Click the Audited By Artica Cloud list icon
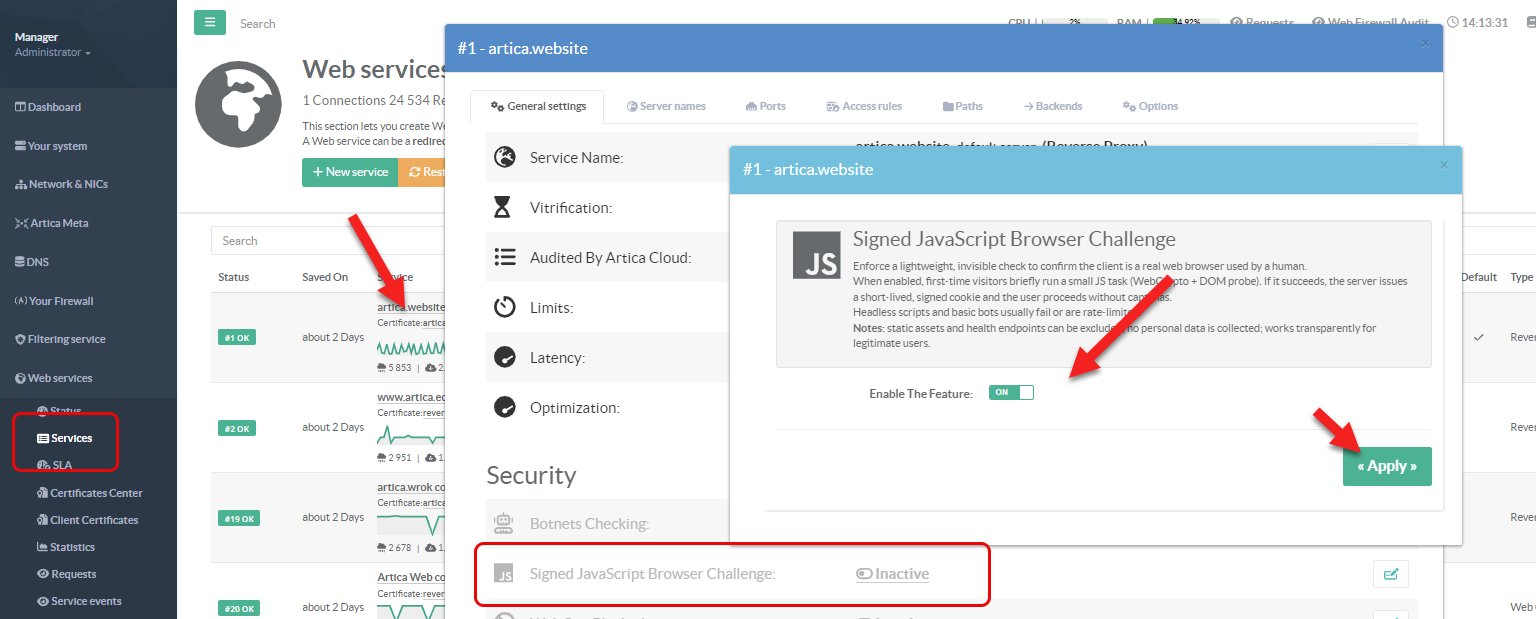This screenshot has width=1536, height=619. pyautogui.click(x=505, y=258)
